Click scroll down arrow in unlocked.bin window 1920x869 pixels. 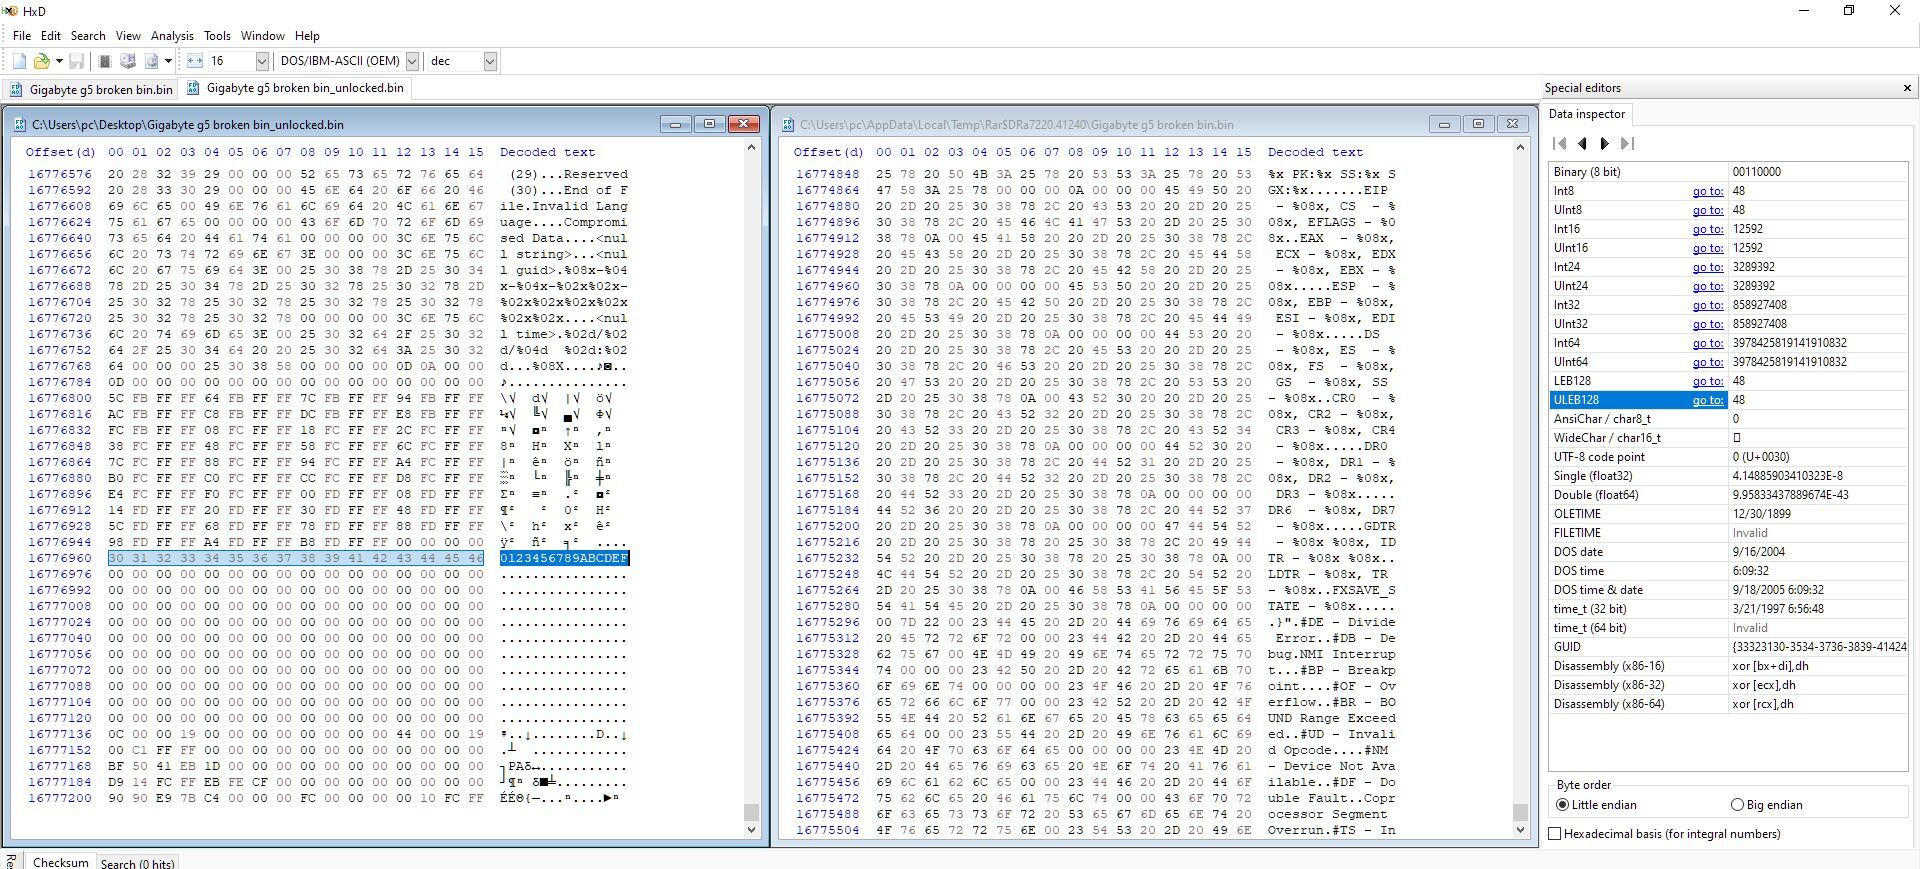(x=752, y=829)
